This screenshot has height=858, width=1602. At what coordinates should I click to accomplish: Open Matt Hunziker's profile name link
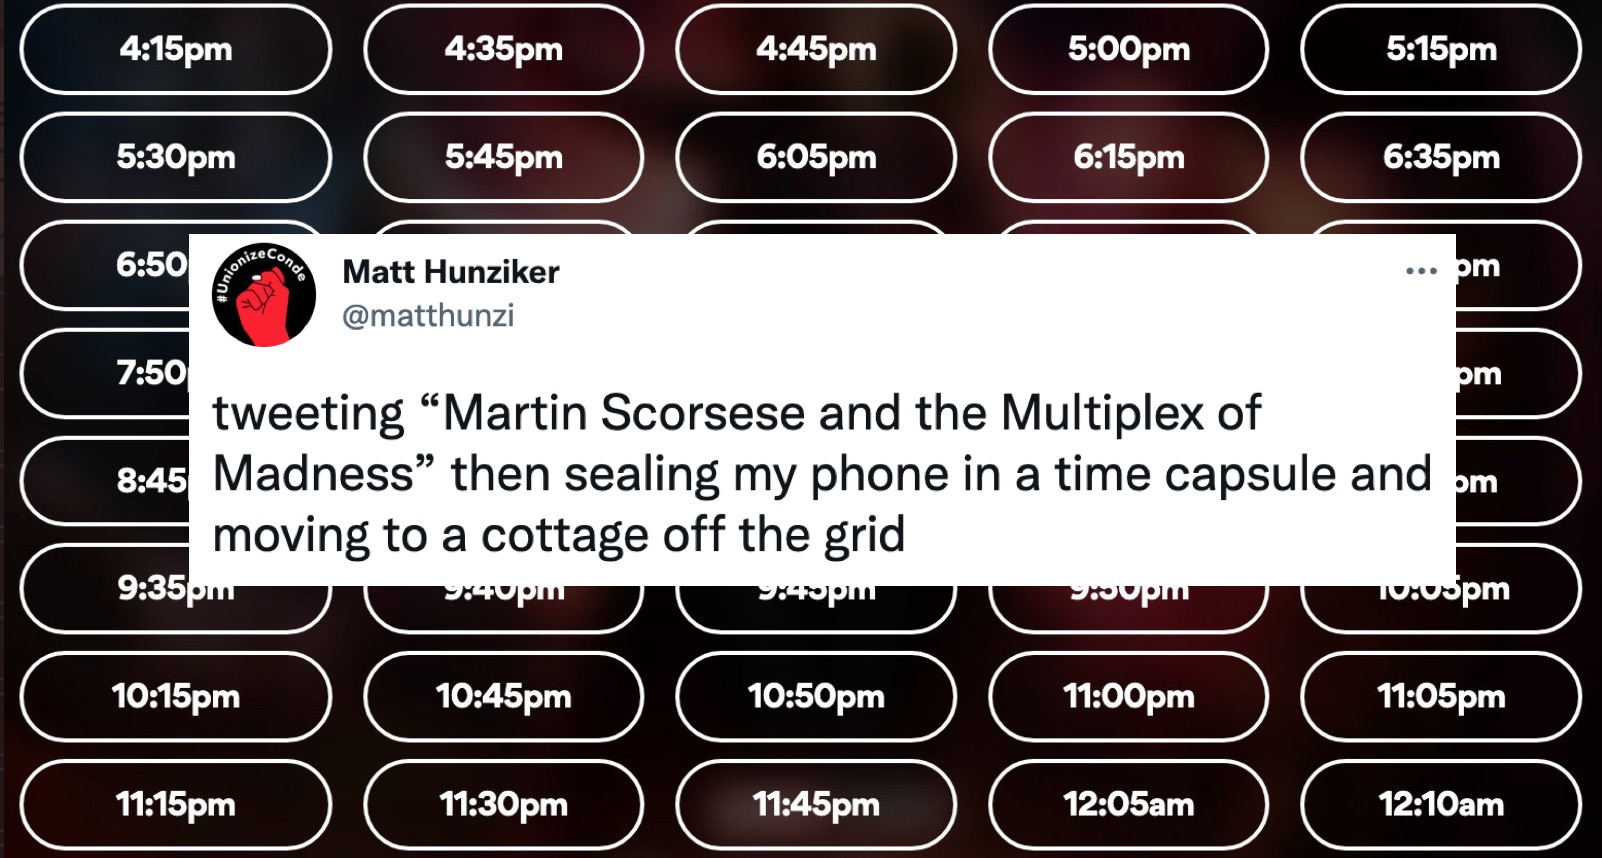pyautogui.click(x=450, y=272)
